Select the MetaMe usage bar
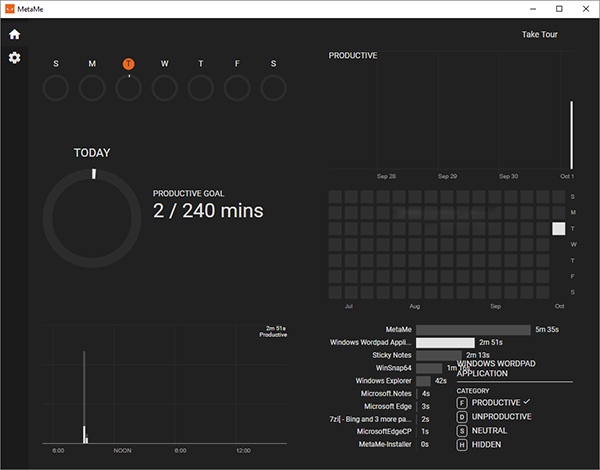The image size is (600, 470). coord(473,329)
